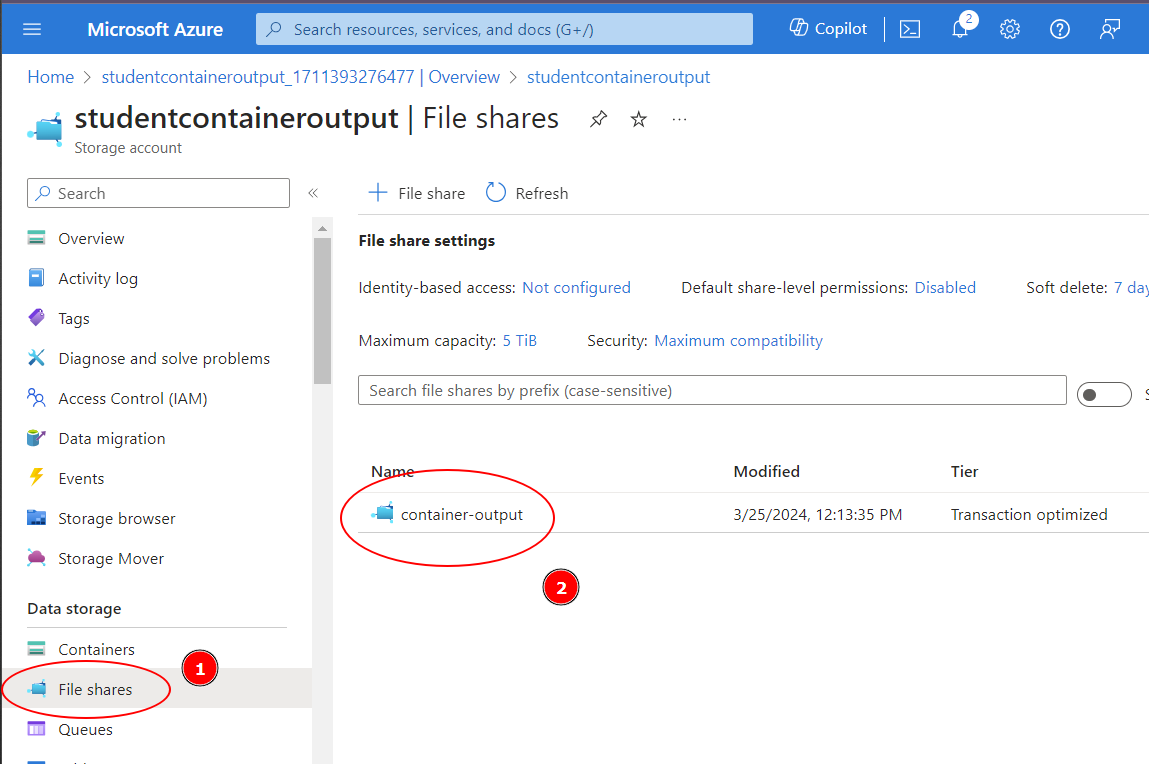The image size is (1149, 764).
Task: Open the Not configured identity-based access link
Action: click(x=576, y=287)
